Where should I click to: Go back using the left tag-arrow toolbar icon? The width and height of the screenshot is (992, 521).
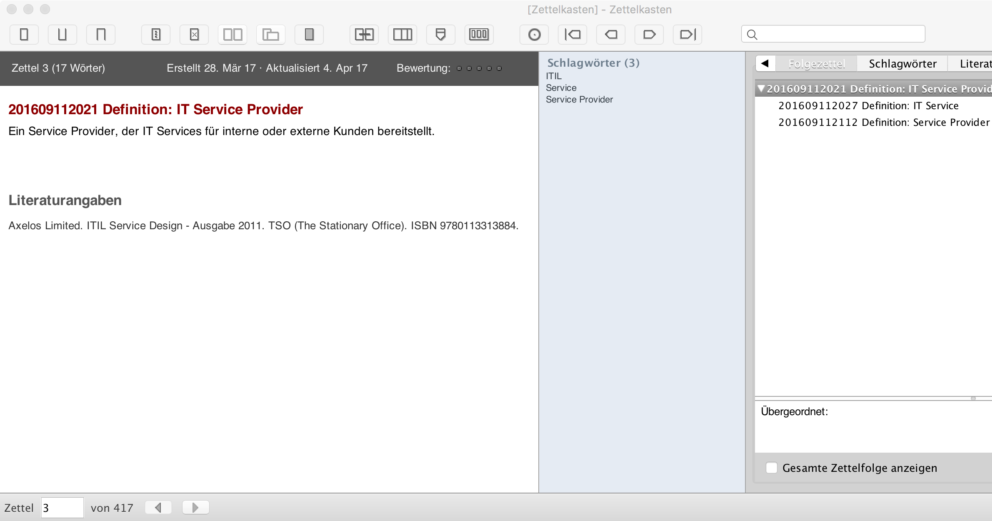click(x=611, y=34)
